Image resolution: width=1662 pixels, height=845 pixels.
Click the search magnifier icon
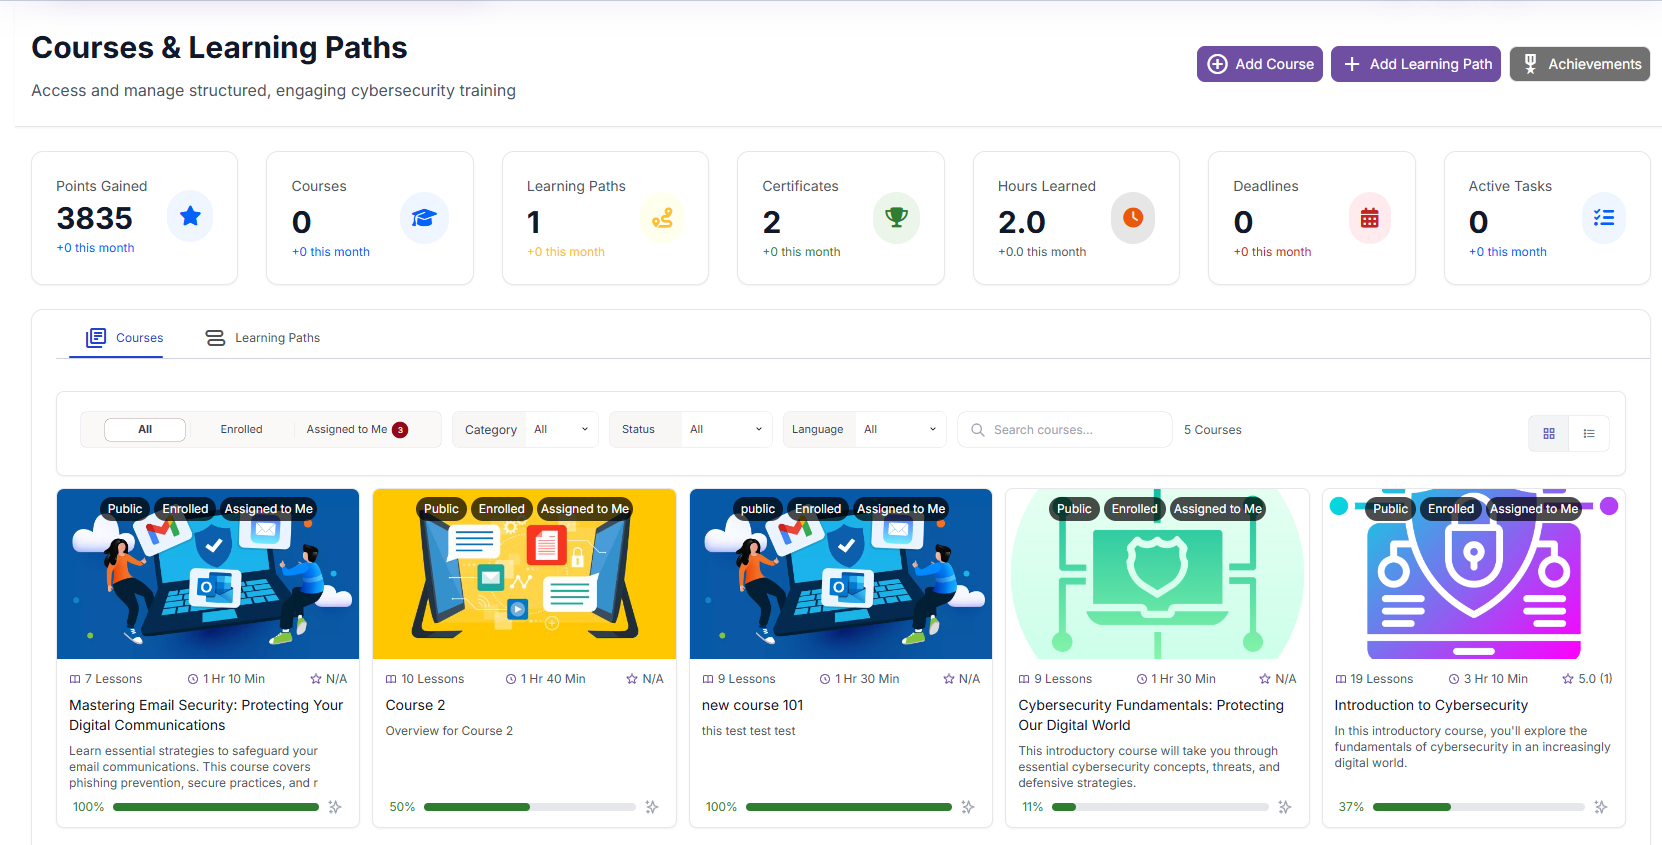[977, 430]
